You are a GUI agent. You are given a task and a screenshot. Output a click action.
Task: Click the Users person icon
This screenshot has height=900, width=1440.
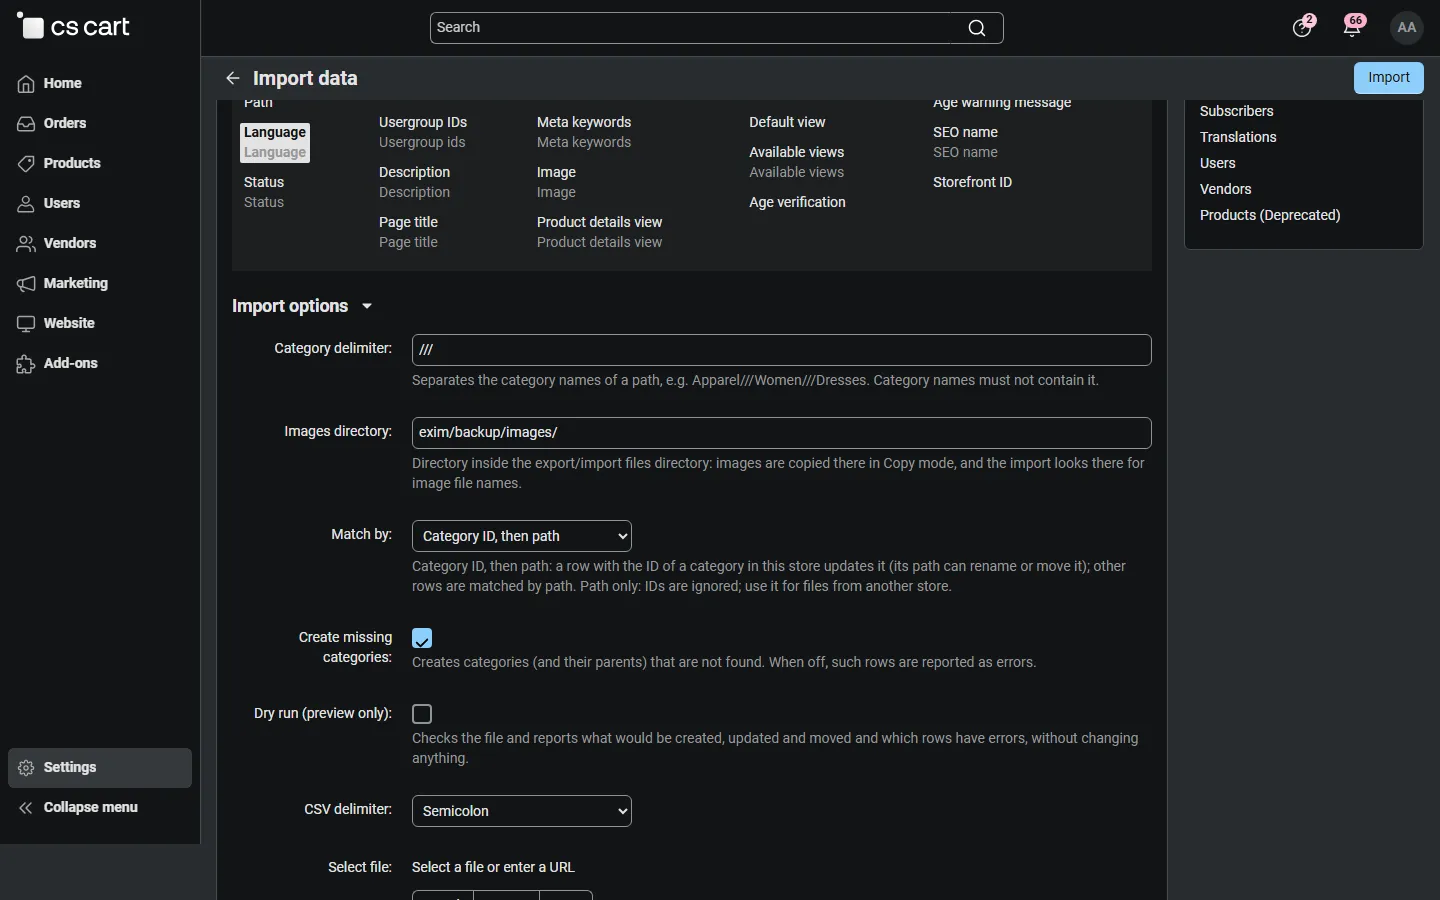[26, 204]
